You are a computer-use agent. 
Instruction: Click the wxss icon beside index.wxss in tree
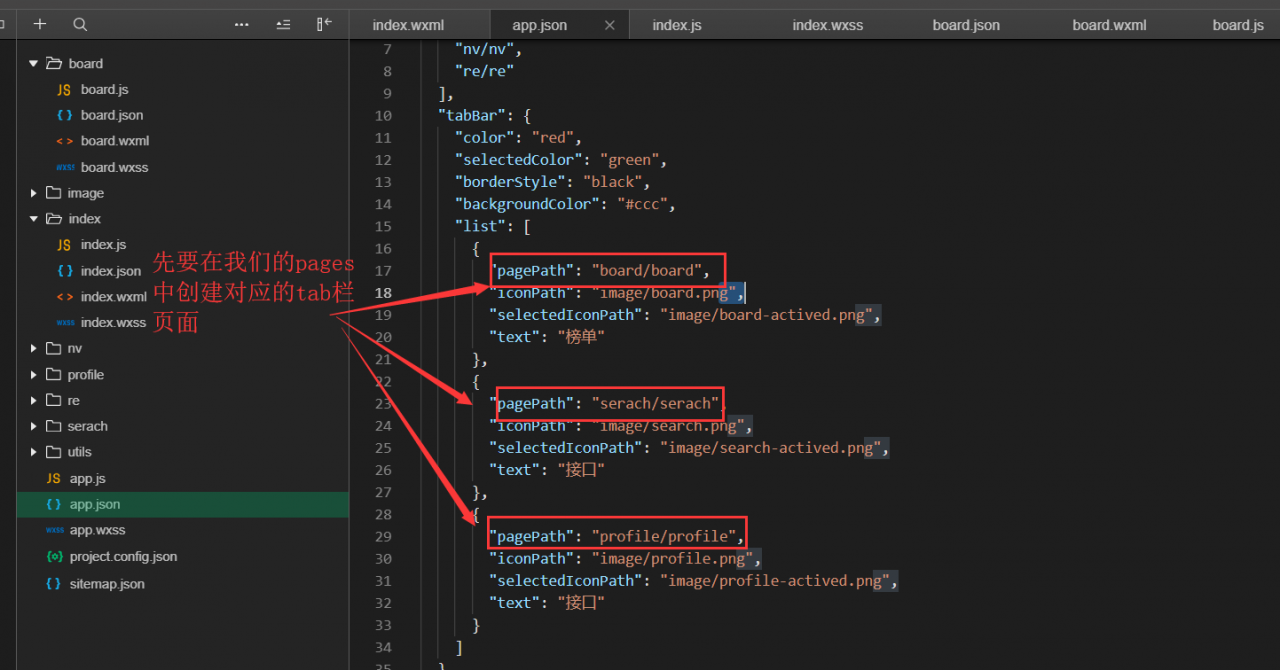(x=65, y=322)
